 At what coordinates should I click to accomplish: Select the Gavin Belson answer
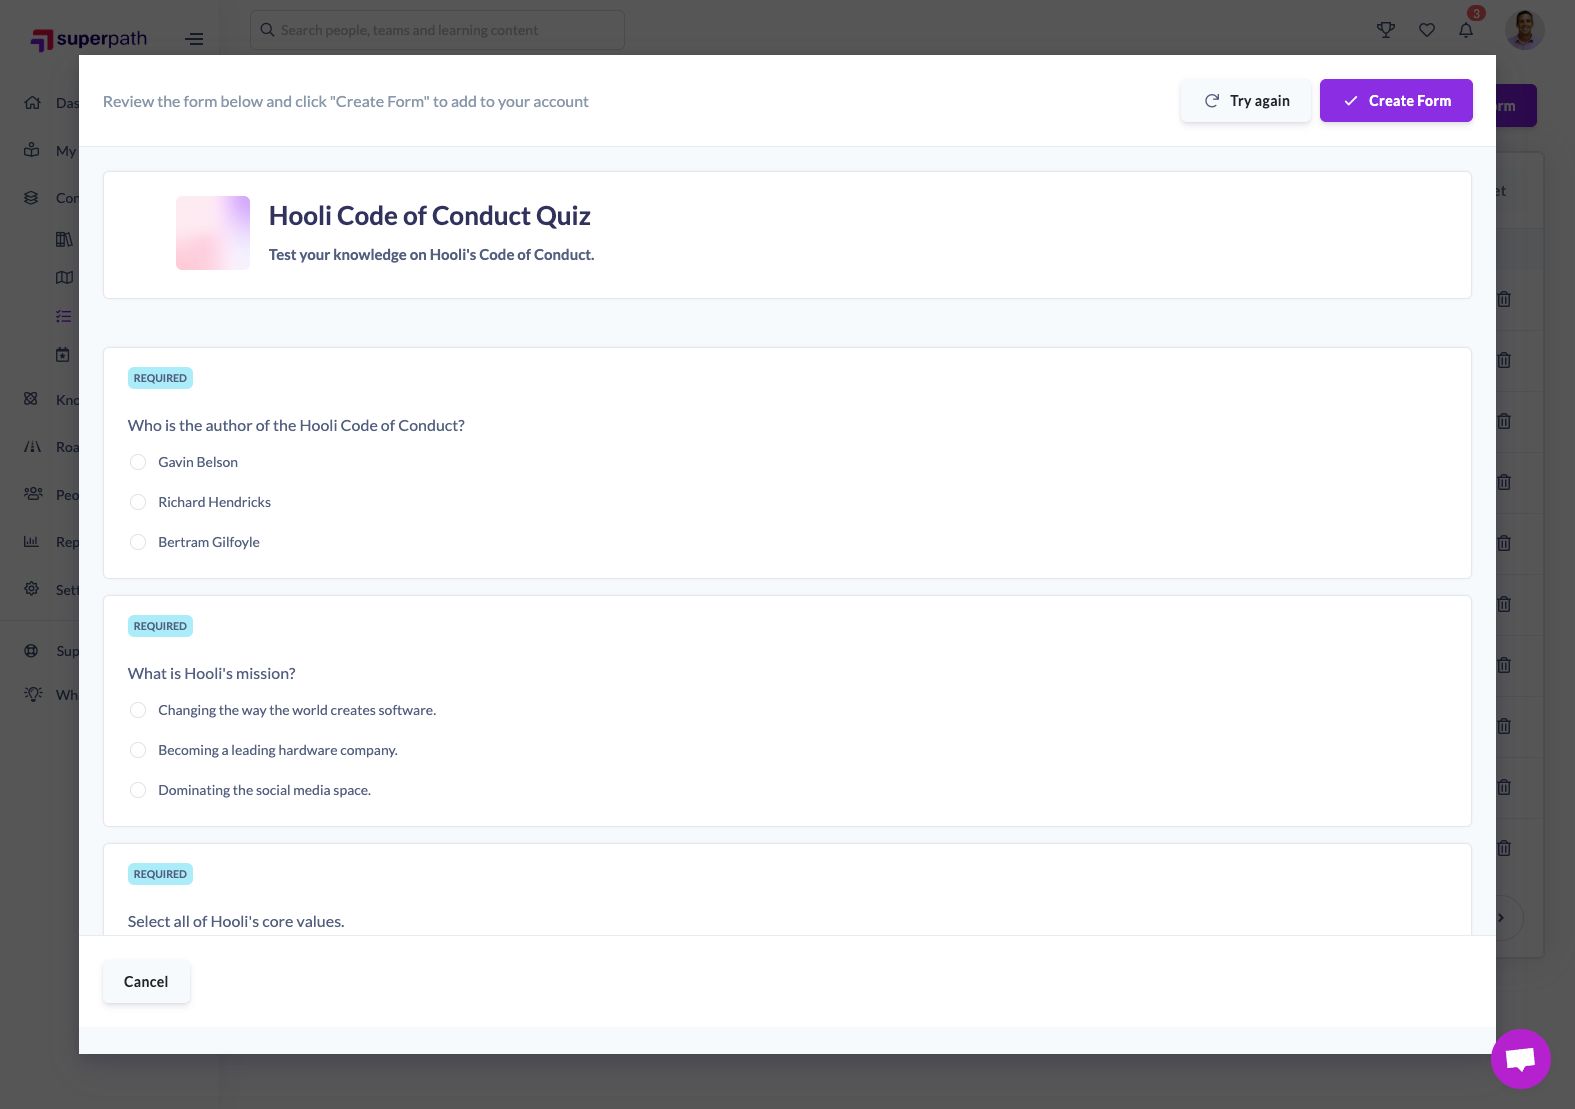point(138,462)
